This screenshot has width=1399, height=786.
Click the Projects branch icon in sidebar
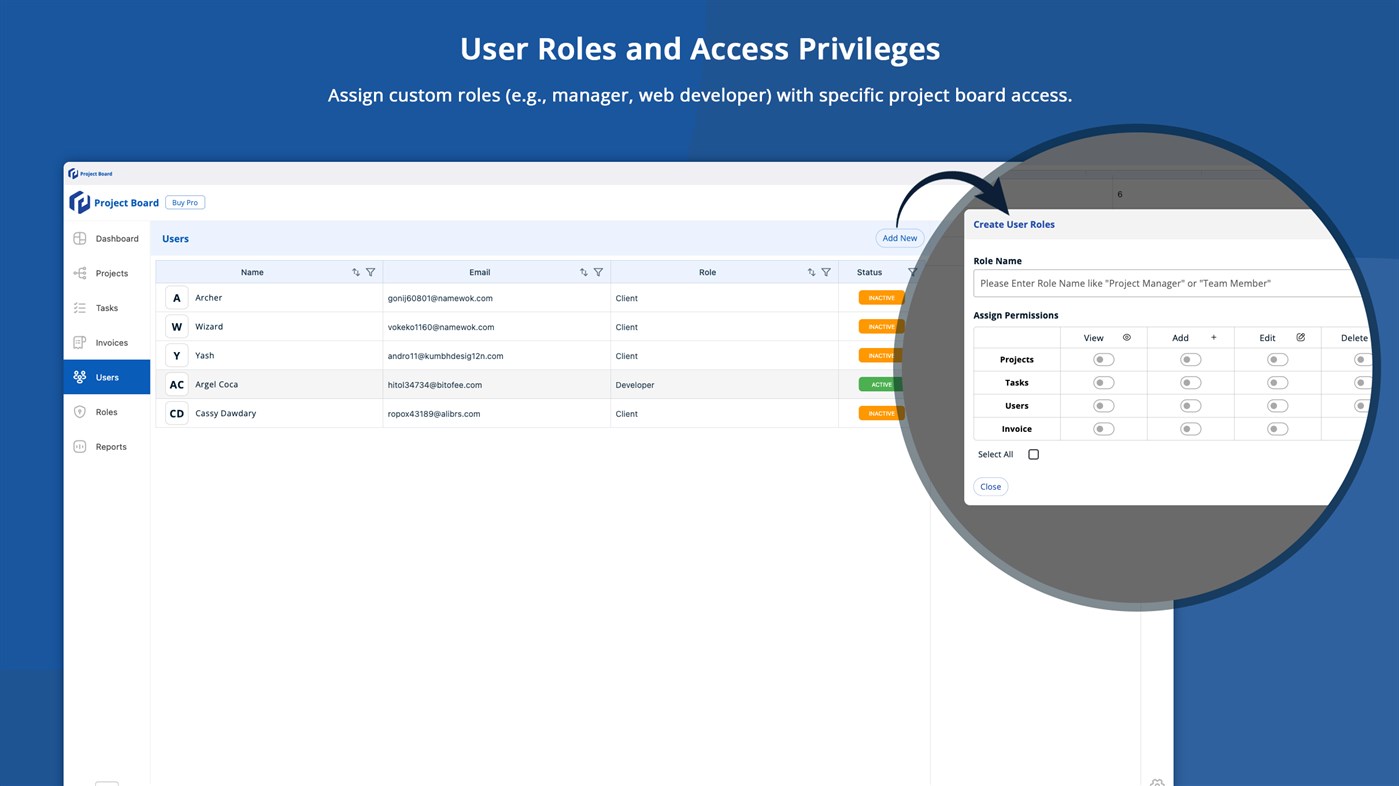(78, 273)
